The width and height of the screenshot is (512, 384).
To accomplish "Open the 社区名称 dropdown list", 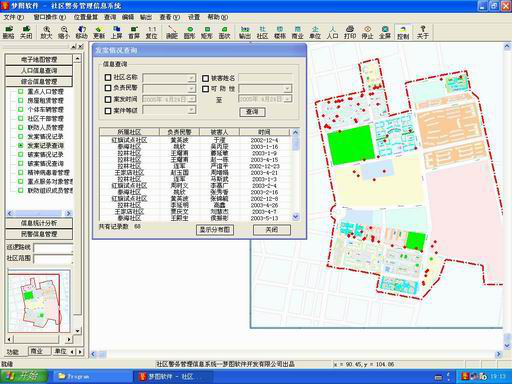I will [191, 78].
